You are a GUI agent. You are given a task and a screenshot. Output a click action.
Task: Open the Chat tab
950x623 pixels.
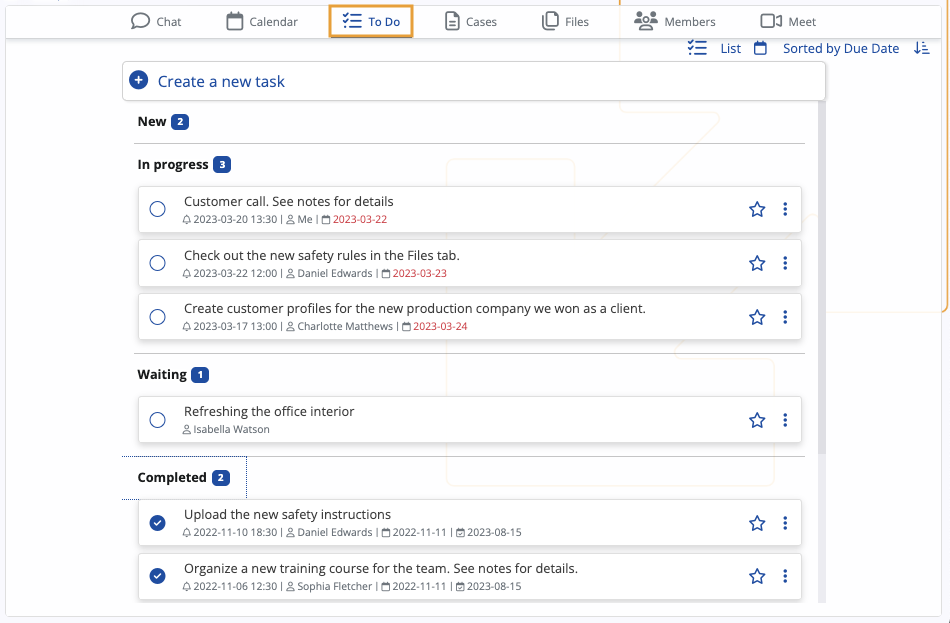click(x=156, y=22)
